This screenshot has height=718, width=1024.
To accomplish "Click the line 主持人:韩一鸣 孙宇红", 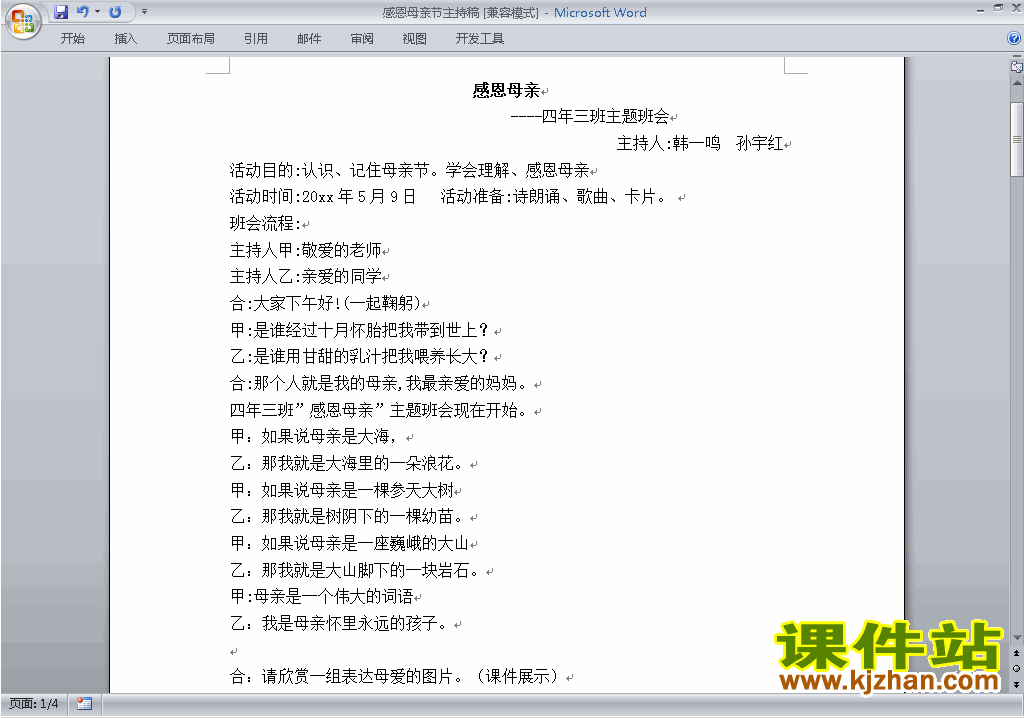I will coord(700,143).
